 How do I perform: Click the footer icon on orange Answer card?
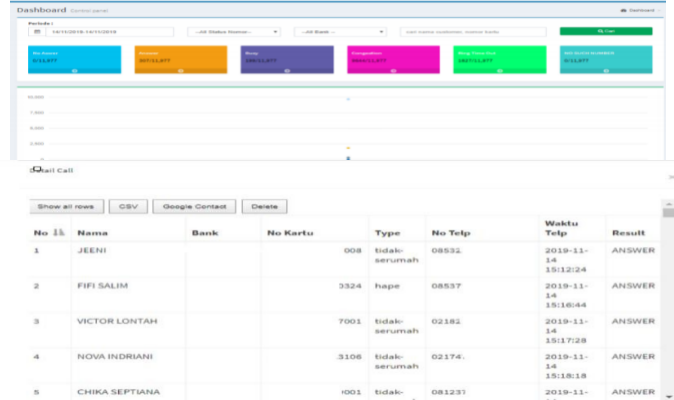tap(181, 70)
